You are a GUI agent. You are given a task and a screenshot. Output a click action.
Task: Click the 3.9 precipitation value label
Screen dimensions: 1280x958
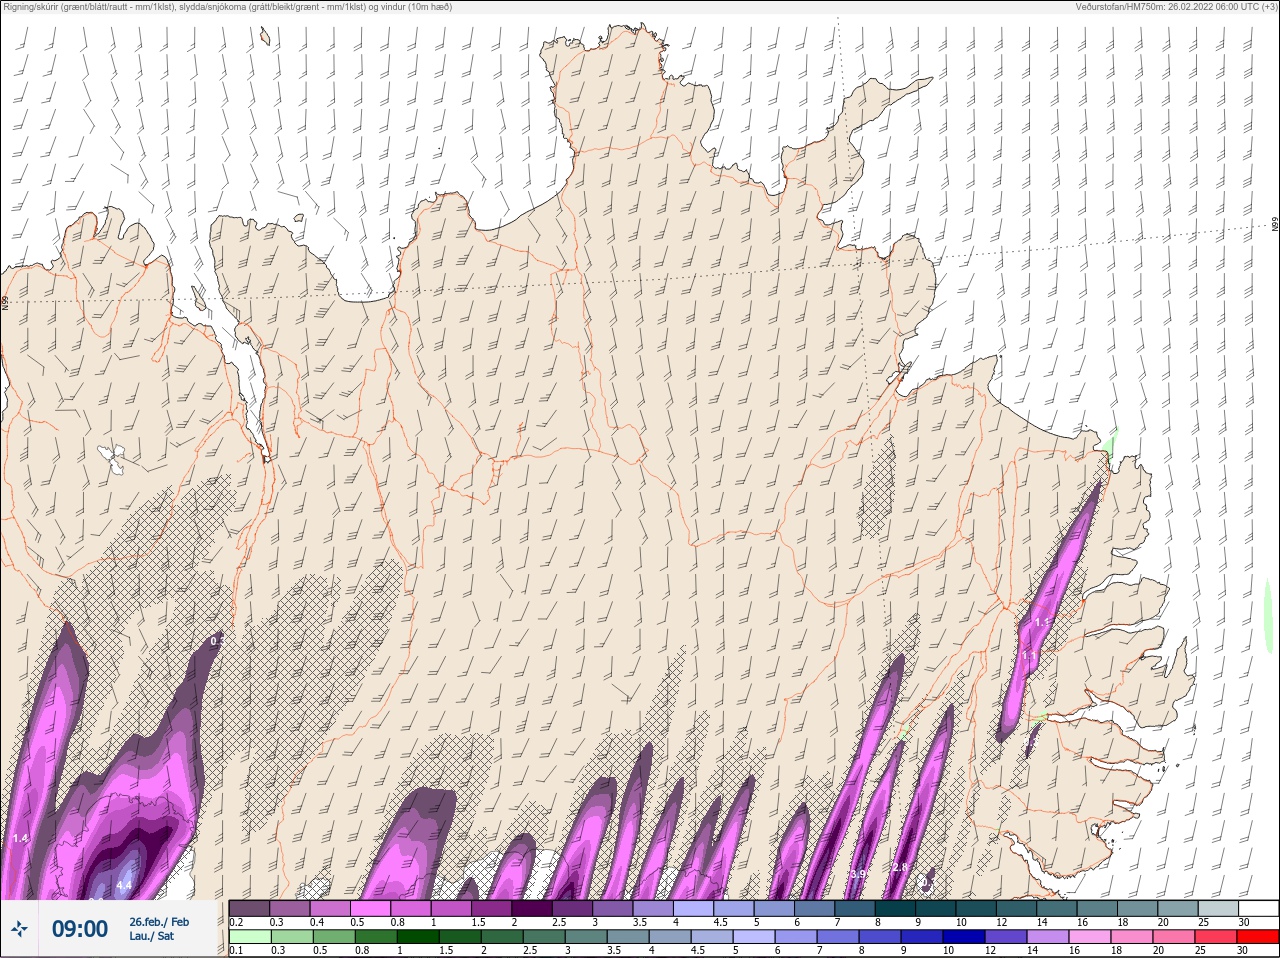tap(858, 874)
